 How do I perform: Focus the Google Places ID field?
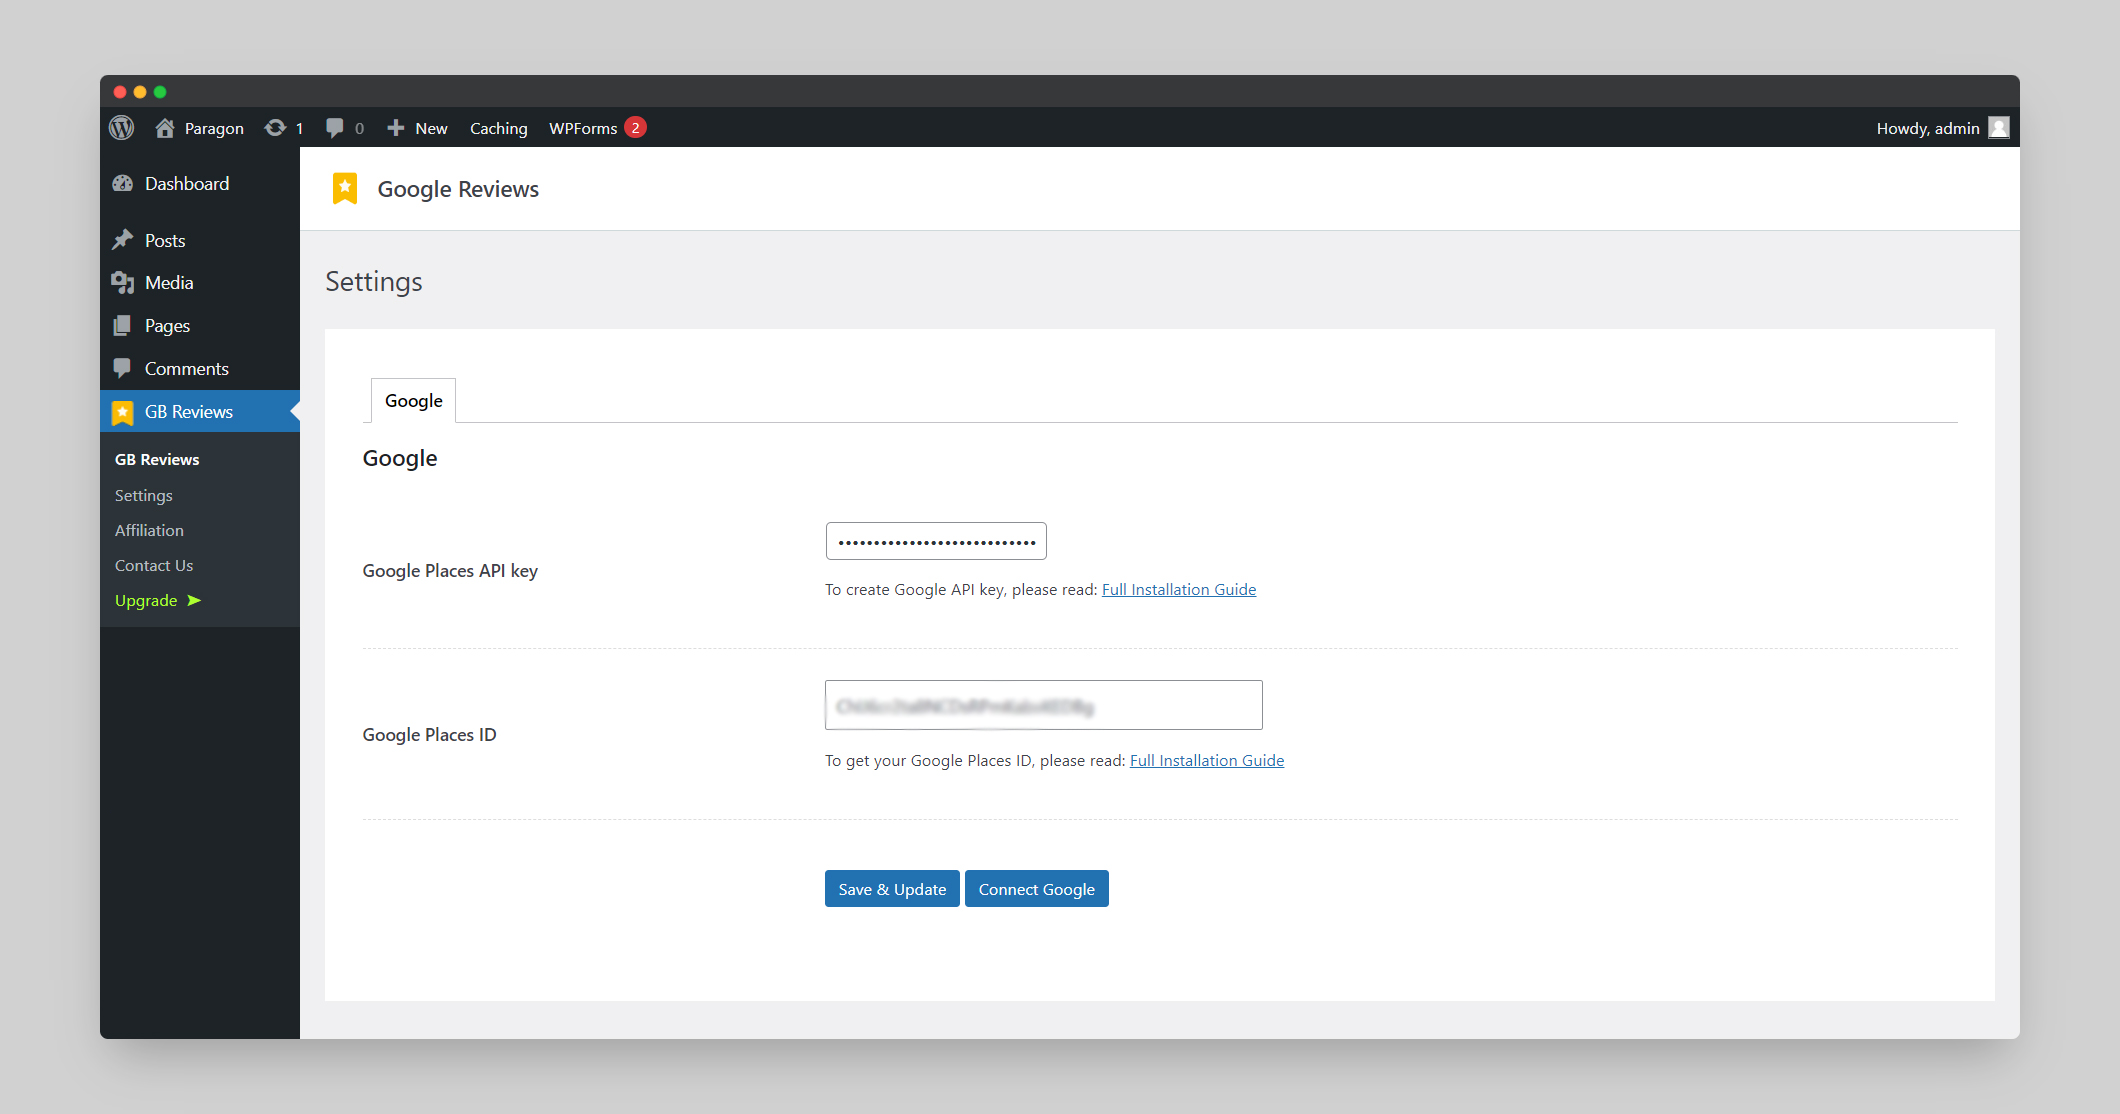pyautogui.click(x=1044, y=705)
